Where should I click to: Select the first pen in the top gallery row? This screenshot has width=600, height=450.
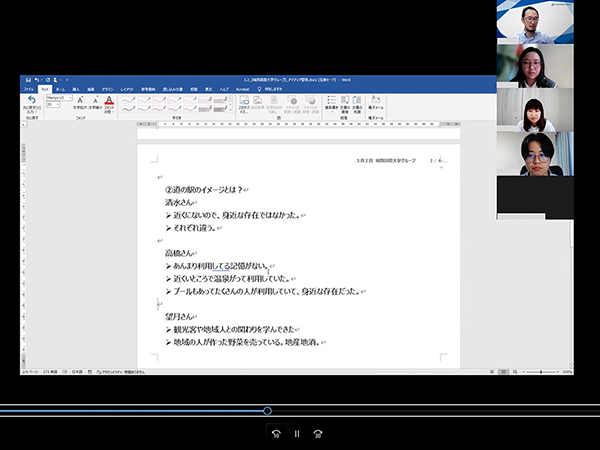[x=129, y=100]
